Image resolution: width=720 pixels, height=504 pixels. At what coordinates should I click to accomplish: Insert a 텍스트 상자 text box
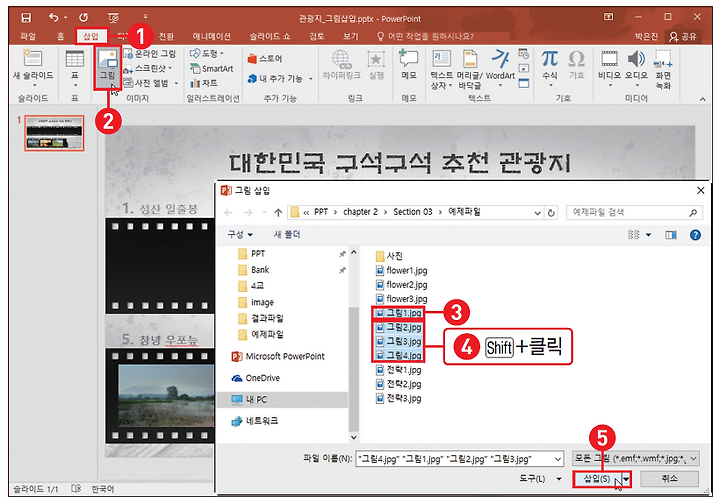[441, 69]
